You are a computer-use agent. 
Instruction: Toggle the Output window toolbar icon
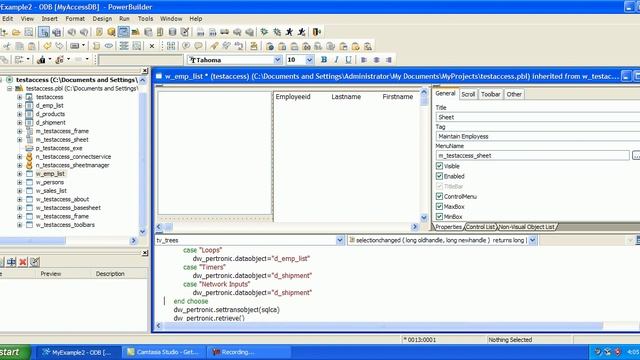(x=56, y=32)
